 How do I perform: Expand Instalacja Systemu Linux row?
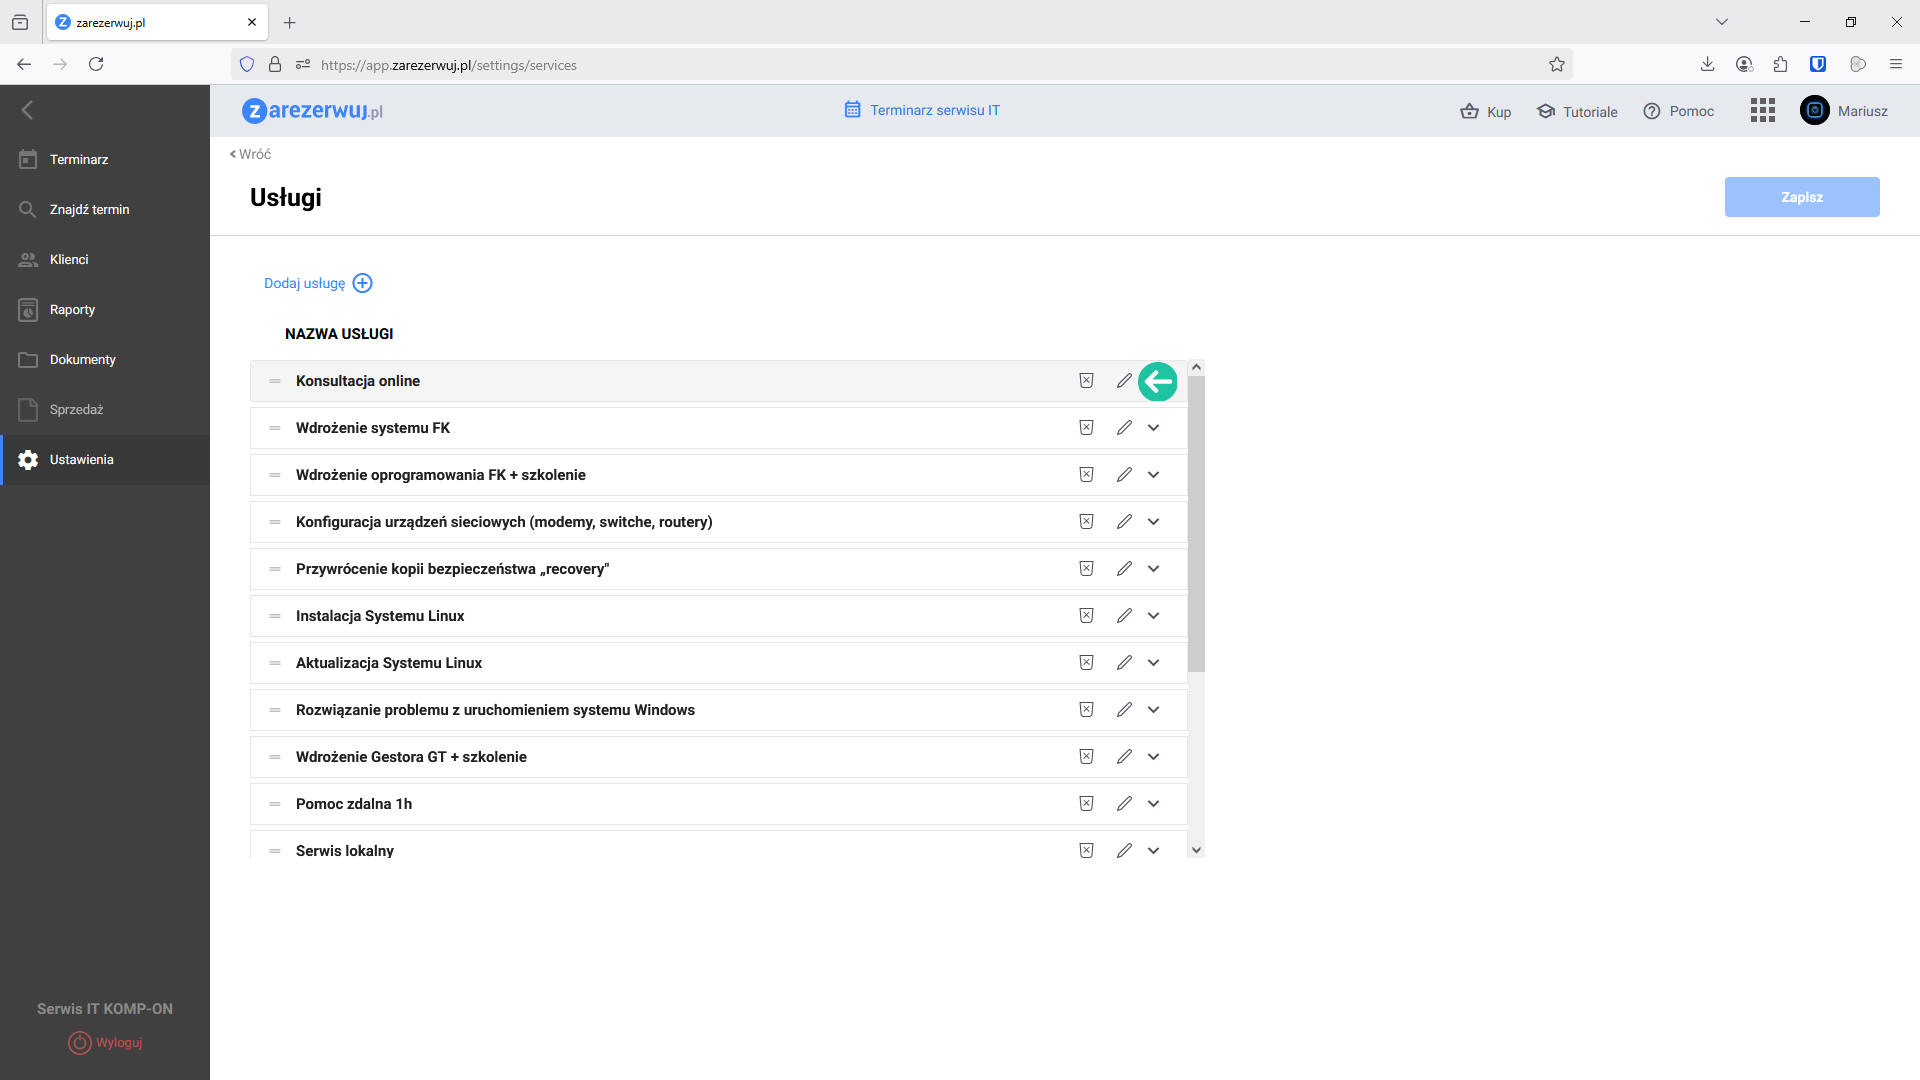(x=1154, y=616)
